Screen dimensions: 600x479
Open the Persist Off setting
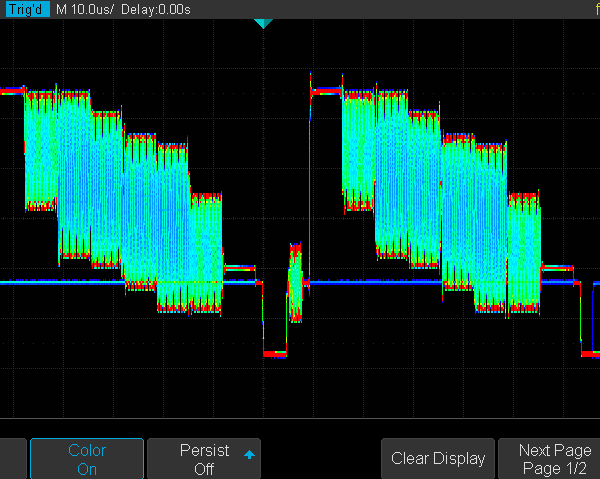pos(204,459)
